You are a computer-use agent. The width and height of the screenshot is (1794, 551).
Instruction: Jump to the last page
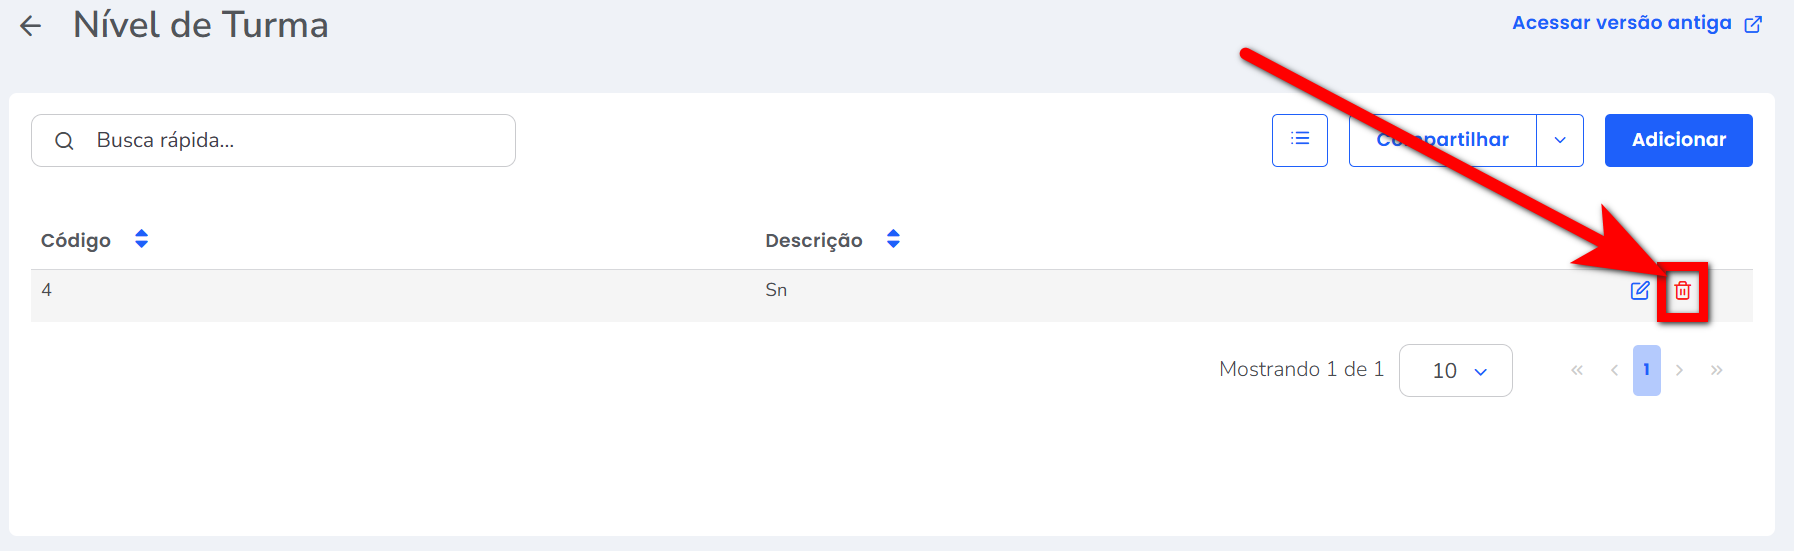(1716, 371)
